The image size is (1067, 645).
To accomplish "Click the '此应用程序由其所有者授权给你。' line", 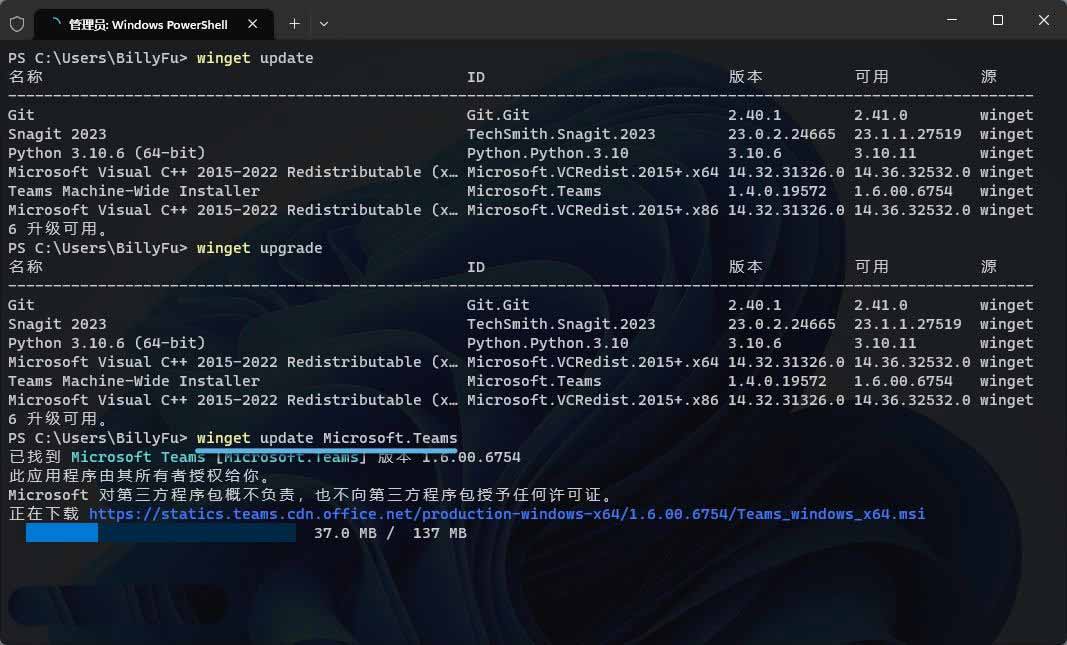I will click(138, 476).
